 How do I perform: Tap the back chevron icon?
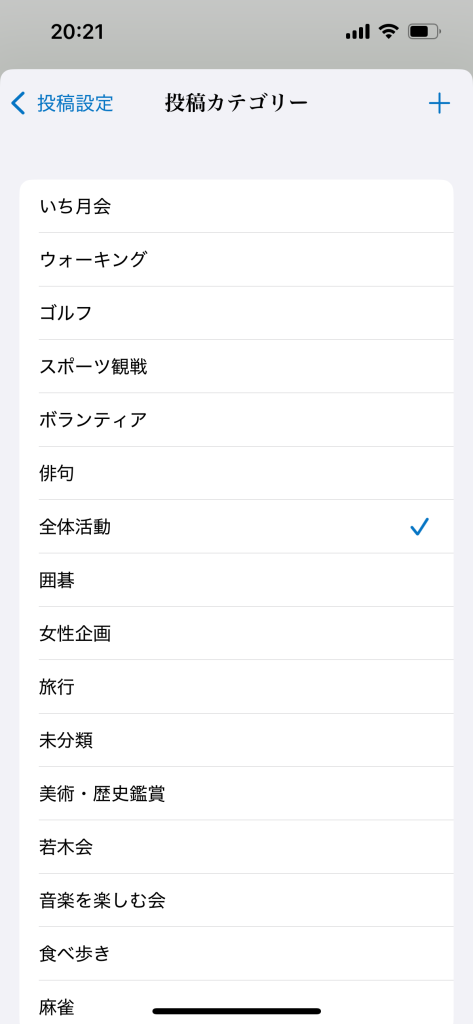19,103
